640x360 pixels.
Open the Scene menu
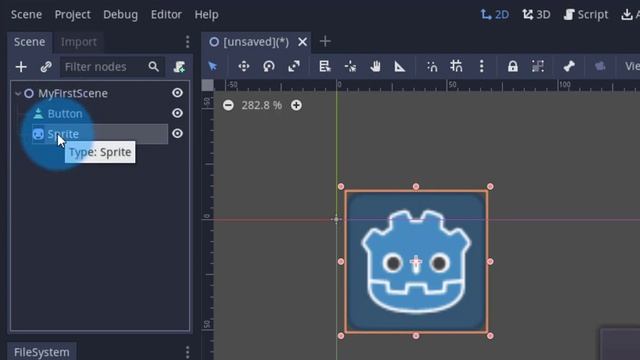click(26, 15)
